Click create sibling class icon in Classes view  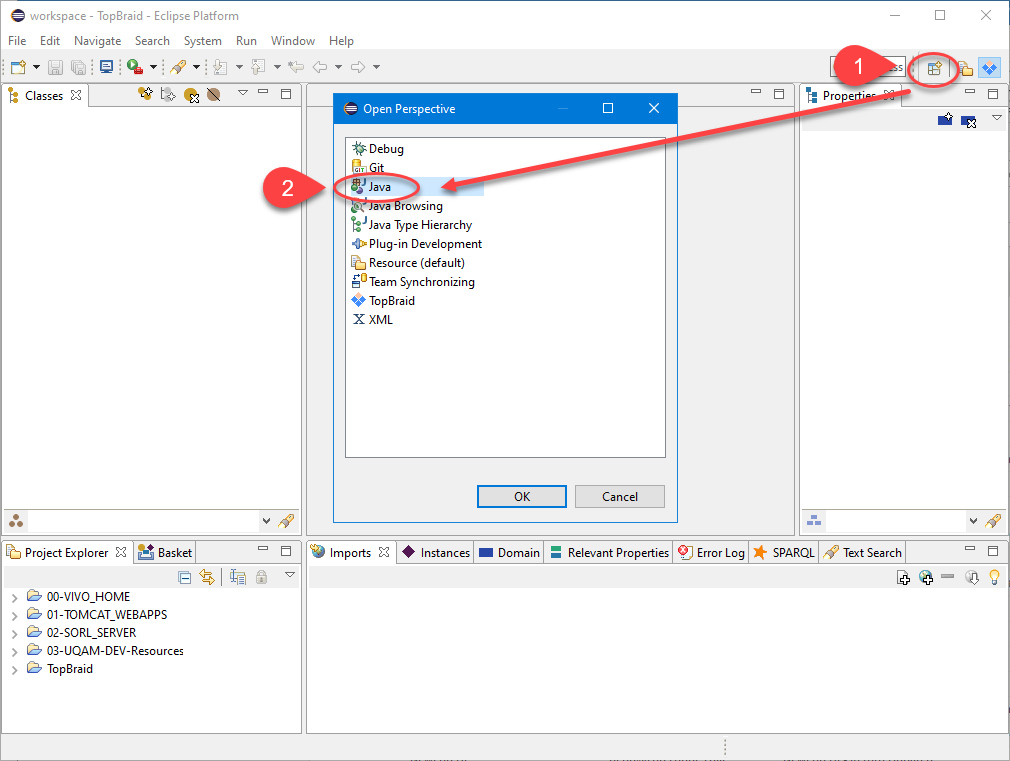168,95
